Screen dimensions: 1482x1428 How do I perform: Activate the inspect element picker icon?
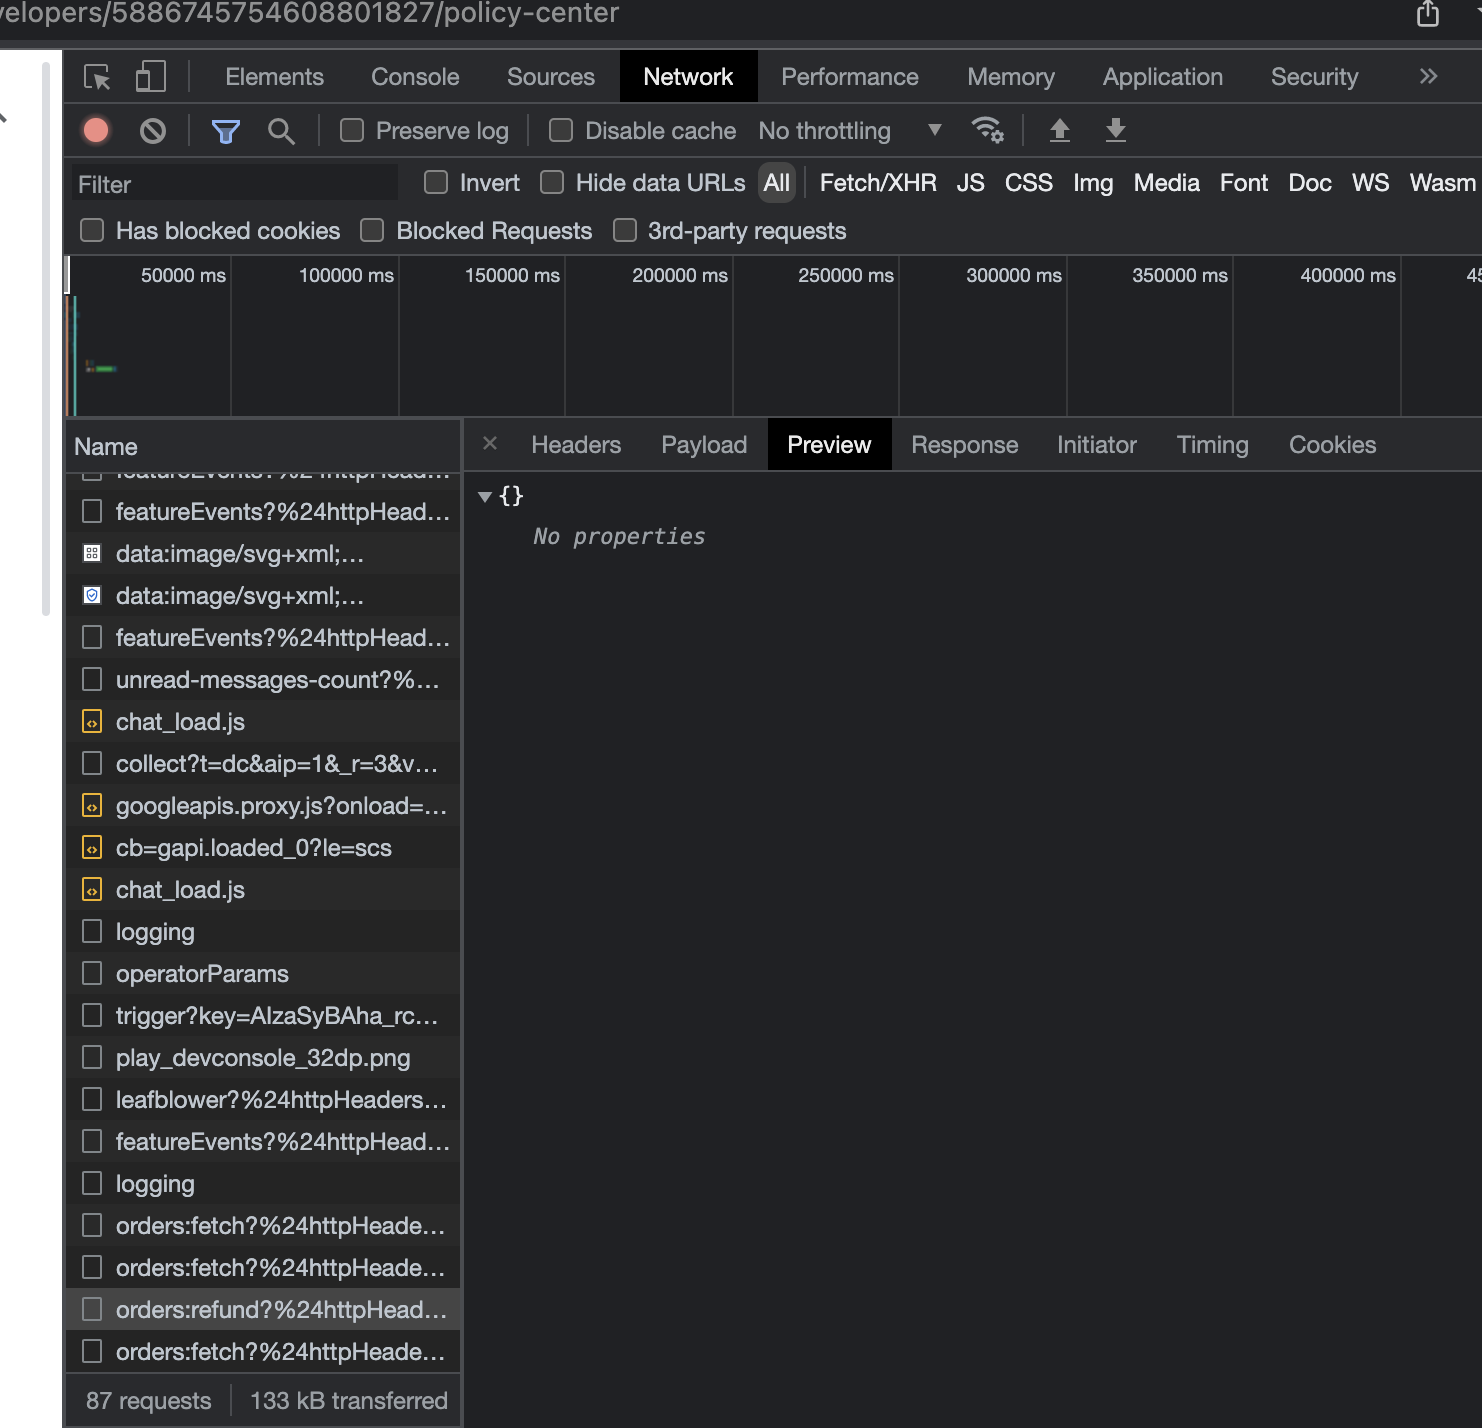coord(97,77)
